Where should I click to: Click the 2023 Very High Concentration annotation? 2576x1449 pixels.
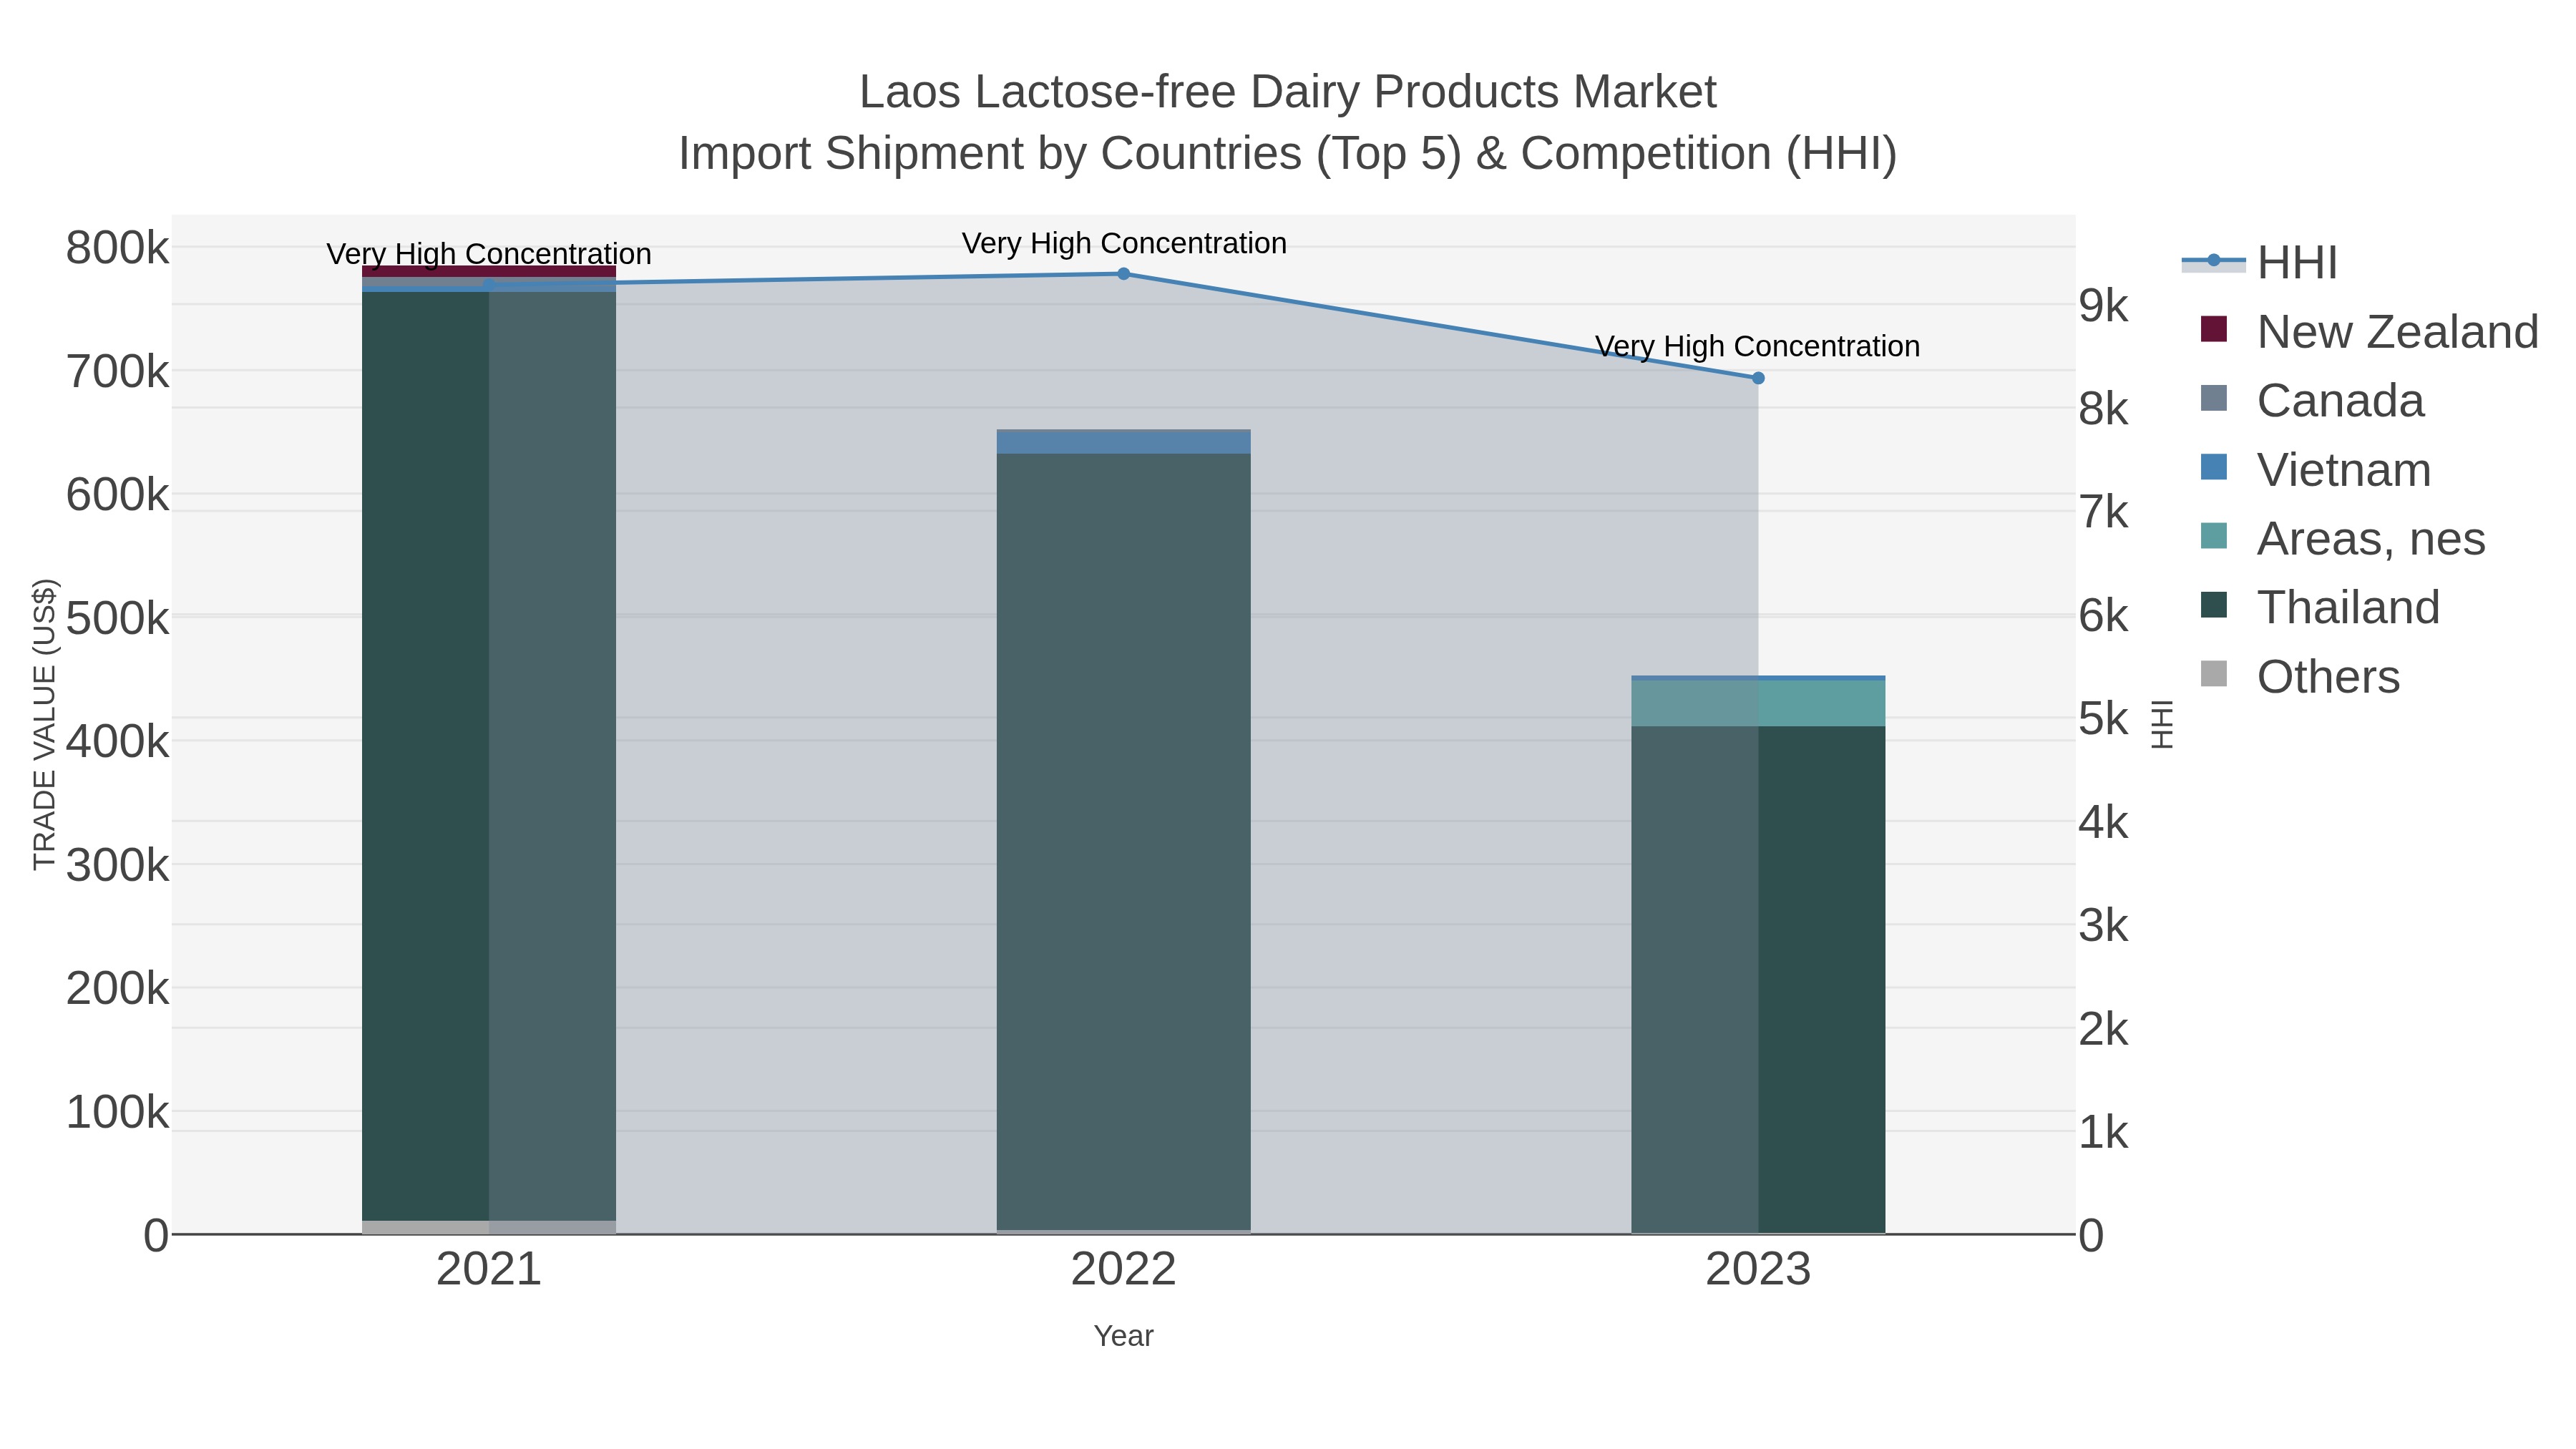click(x=1758, y=346)
